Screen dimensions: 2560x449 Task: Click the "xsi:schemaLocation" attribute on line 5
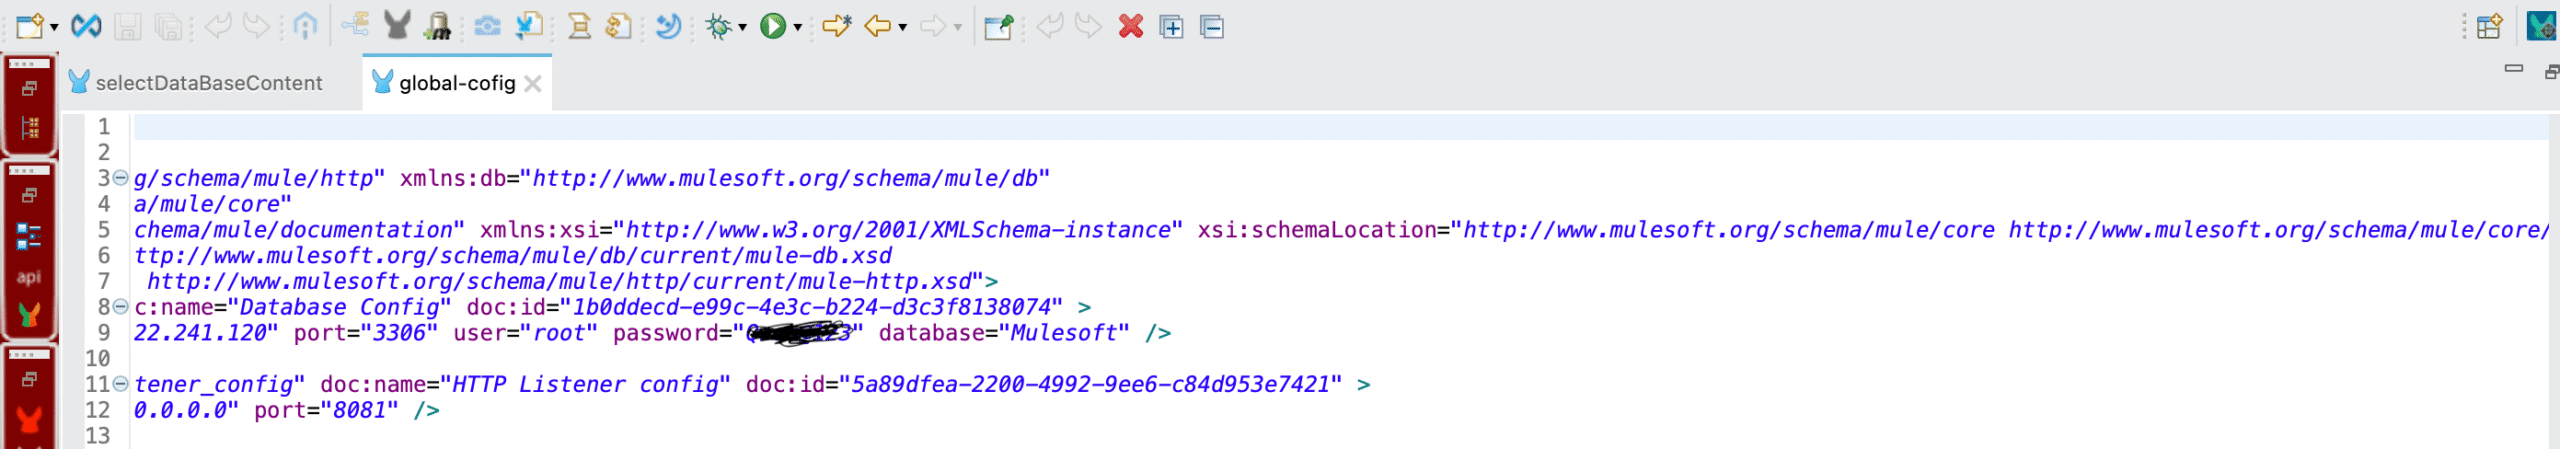coord(1316,230)
